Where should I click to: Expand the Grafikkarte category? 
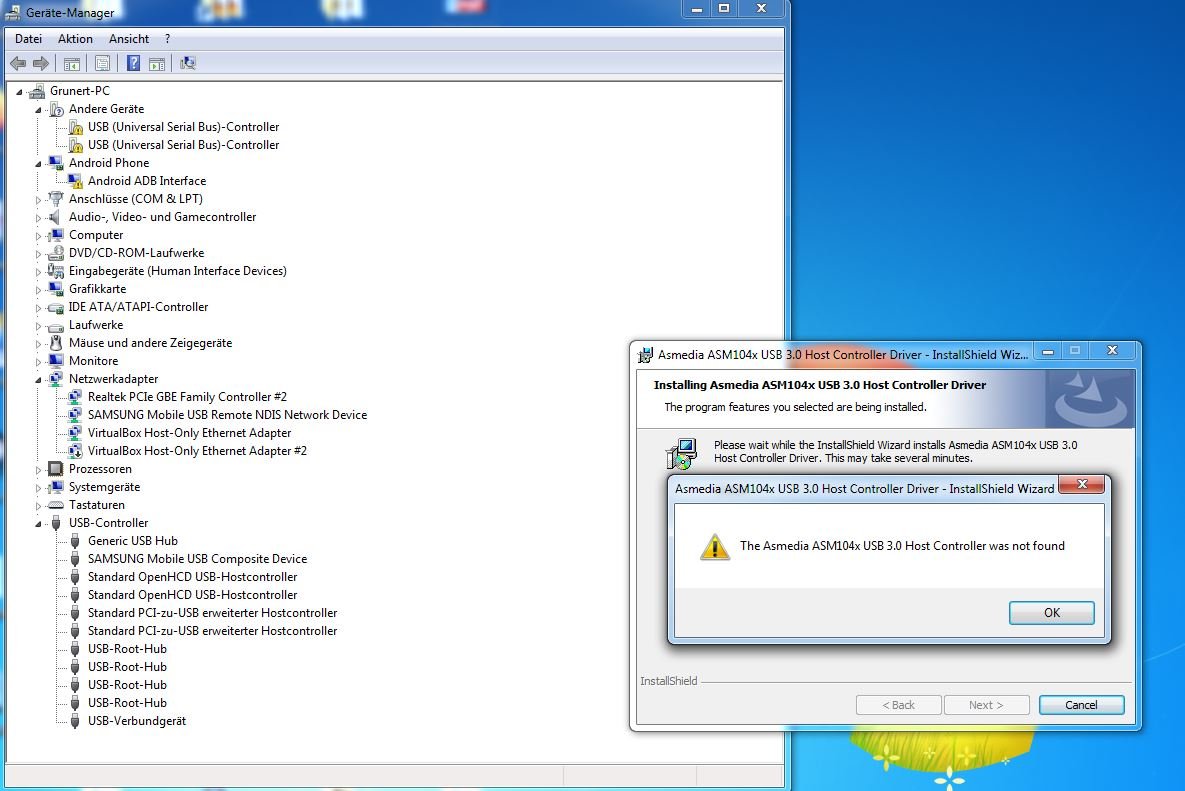[39, 289]
